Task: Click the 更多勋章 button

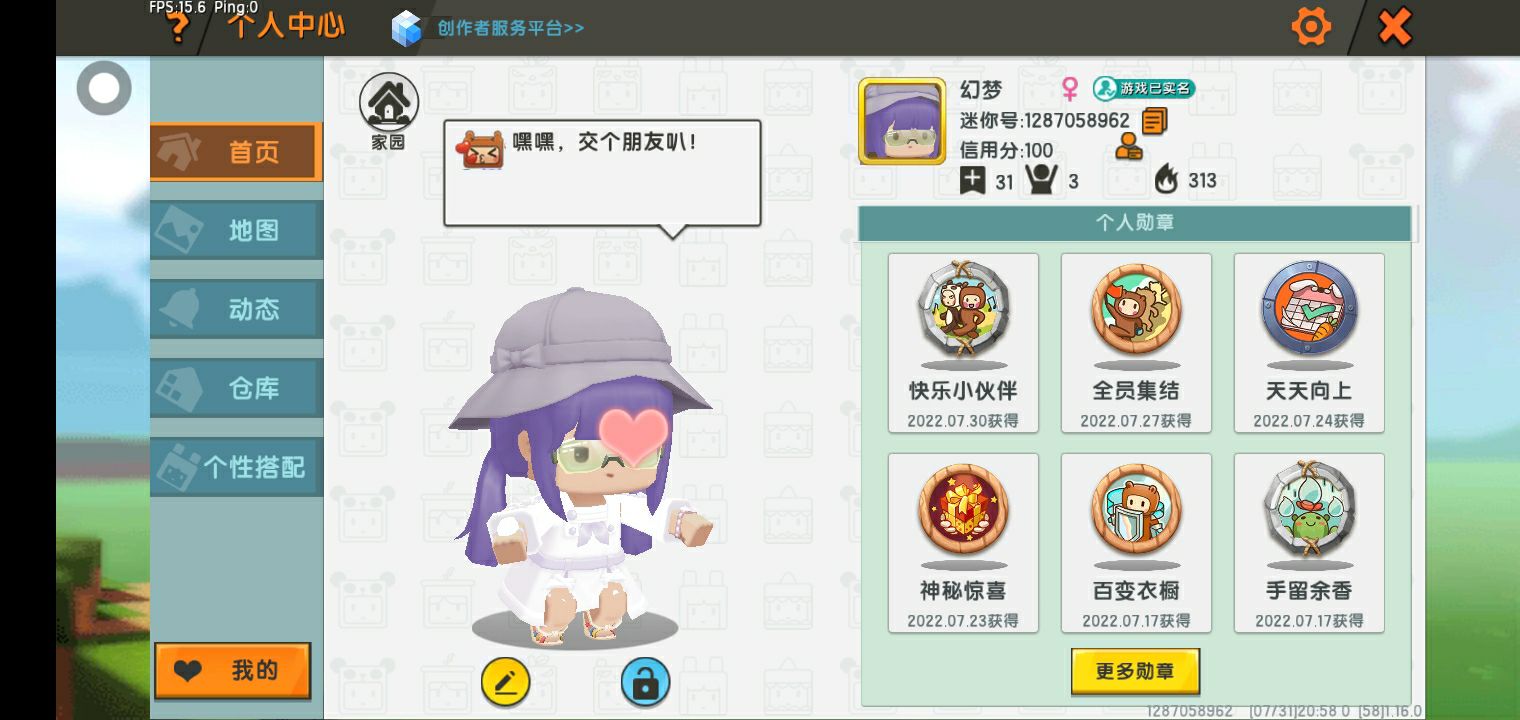Action: coord(1135,671)
